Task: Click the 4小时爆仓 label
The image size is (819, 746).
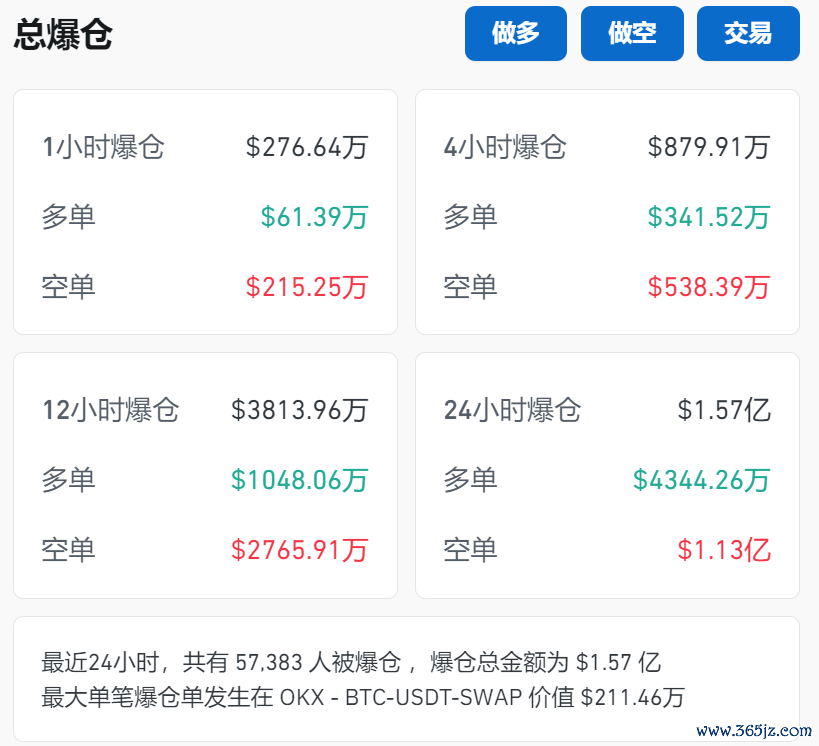Action: pyautogui.click(x=505, y=147)
